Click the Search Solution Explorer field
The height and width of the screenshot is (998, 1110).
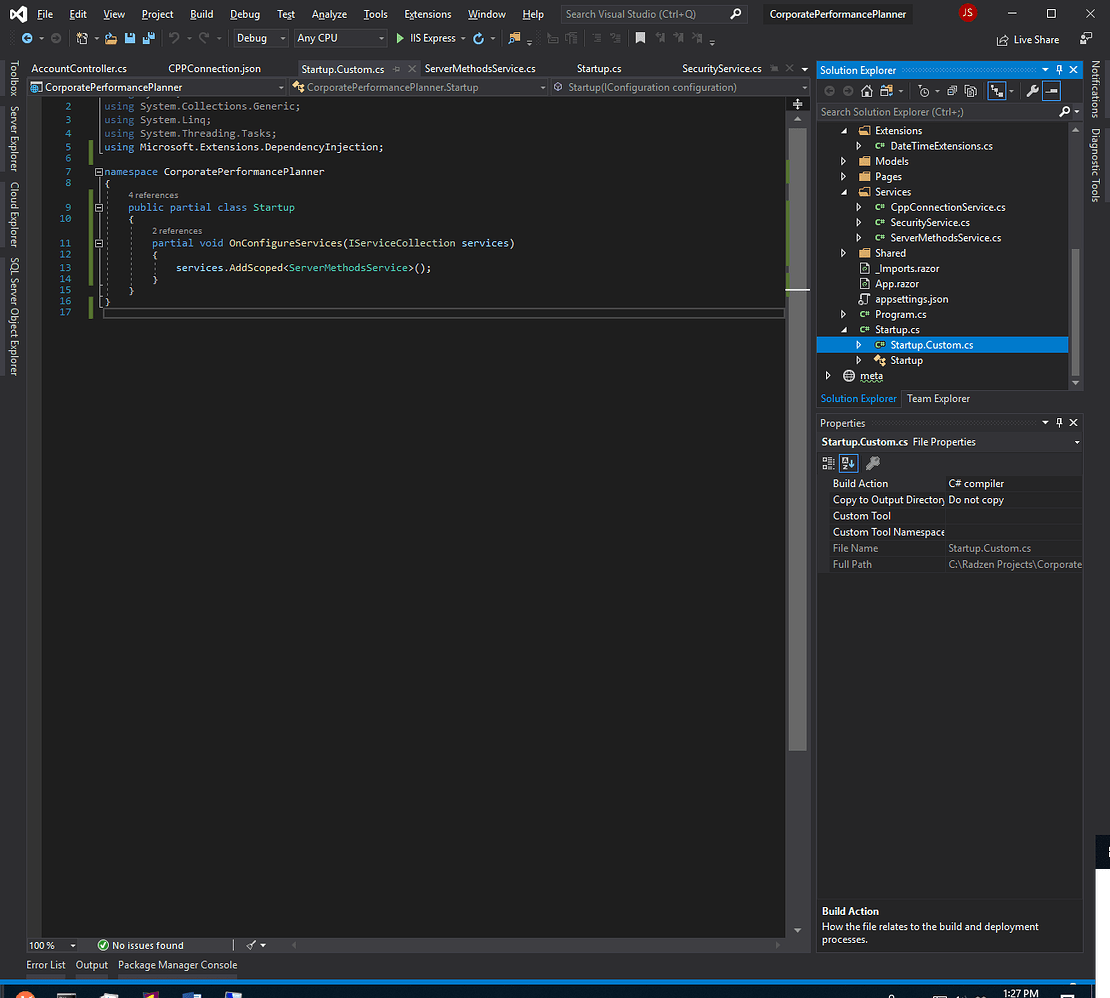click(x=938, y=112)
